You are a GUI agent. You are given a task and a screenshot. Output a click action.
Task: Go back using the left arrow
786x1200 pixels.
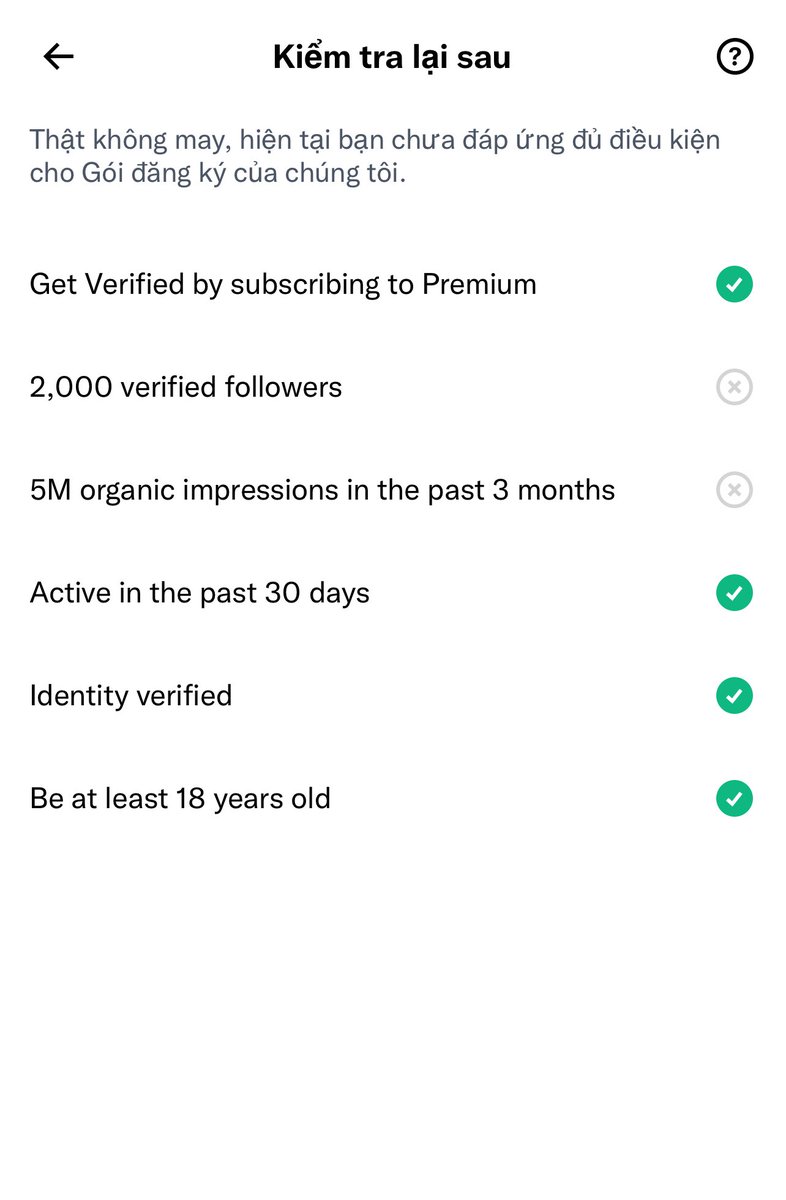click(59, 57)
